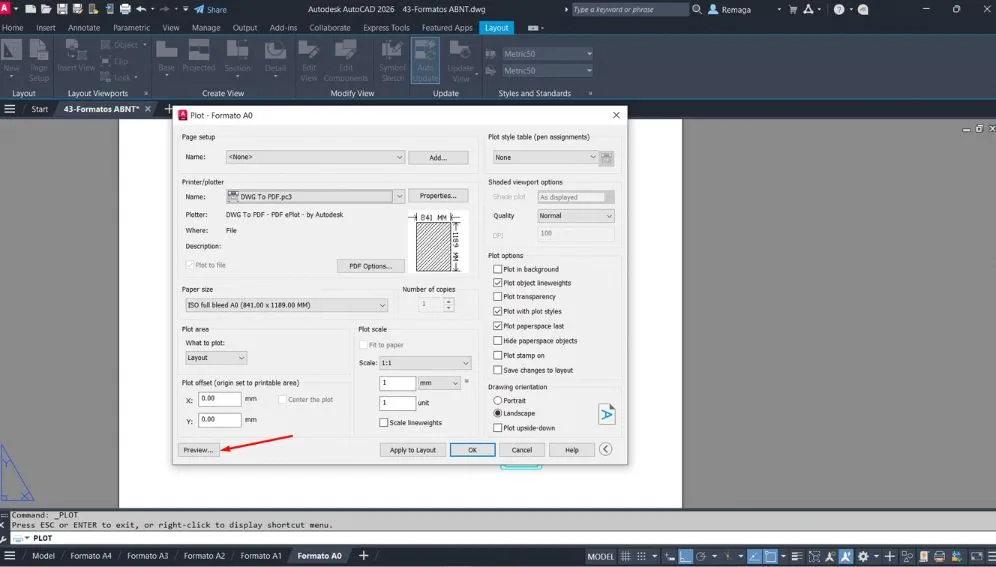Click the plotter Properties... button
Screen dimensions: 996x567
click(x=438, y=196)
